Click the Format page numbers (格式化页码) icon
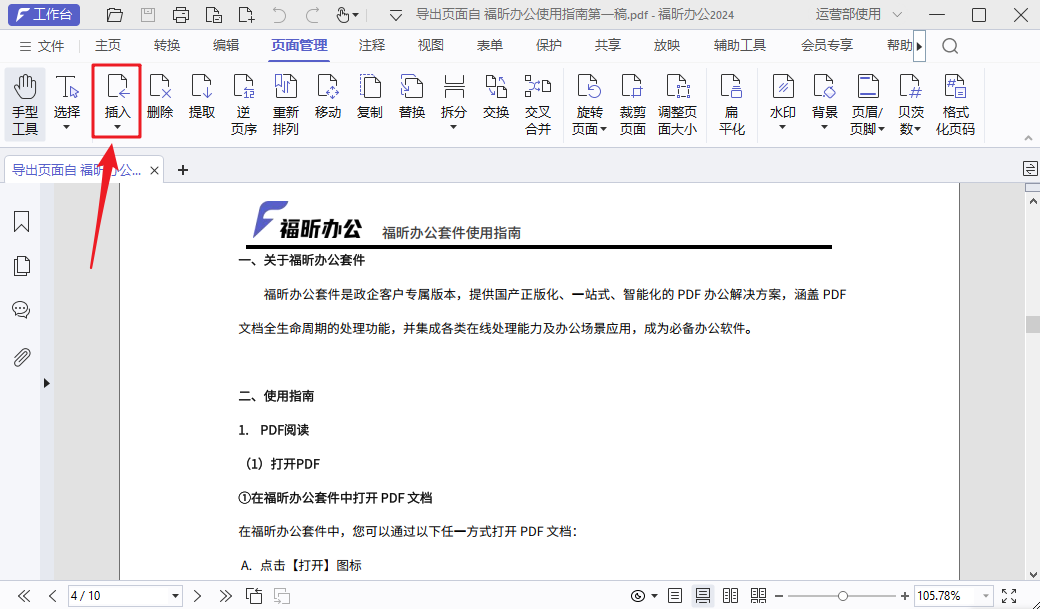The width and height of the screenshot is (1040, 609). point(955,104)
